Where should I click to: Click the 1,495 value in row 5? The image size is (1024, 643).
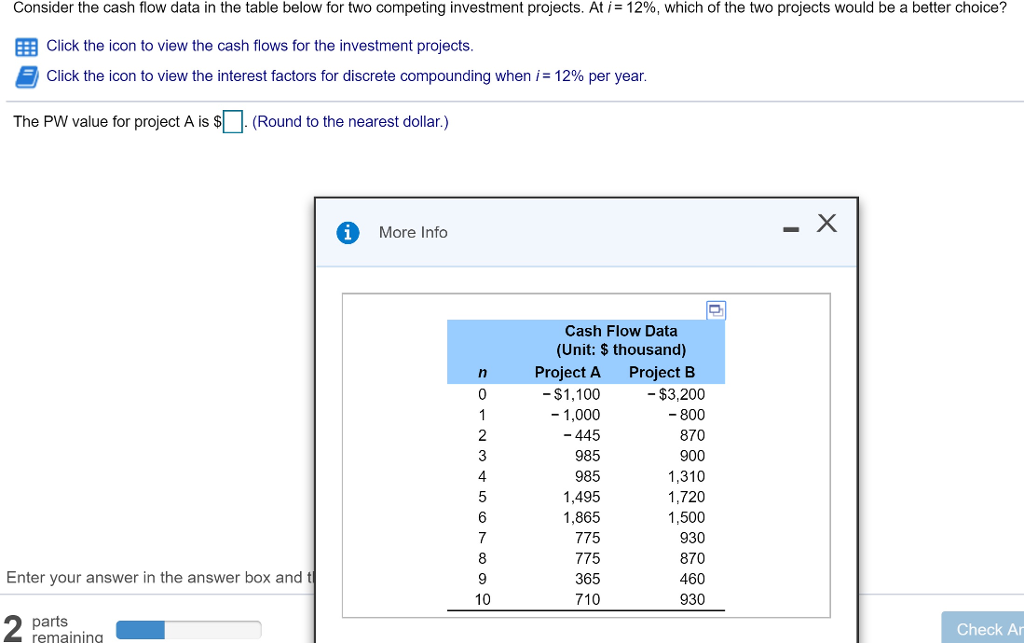click(582, 497)
